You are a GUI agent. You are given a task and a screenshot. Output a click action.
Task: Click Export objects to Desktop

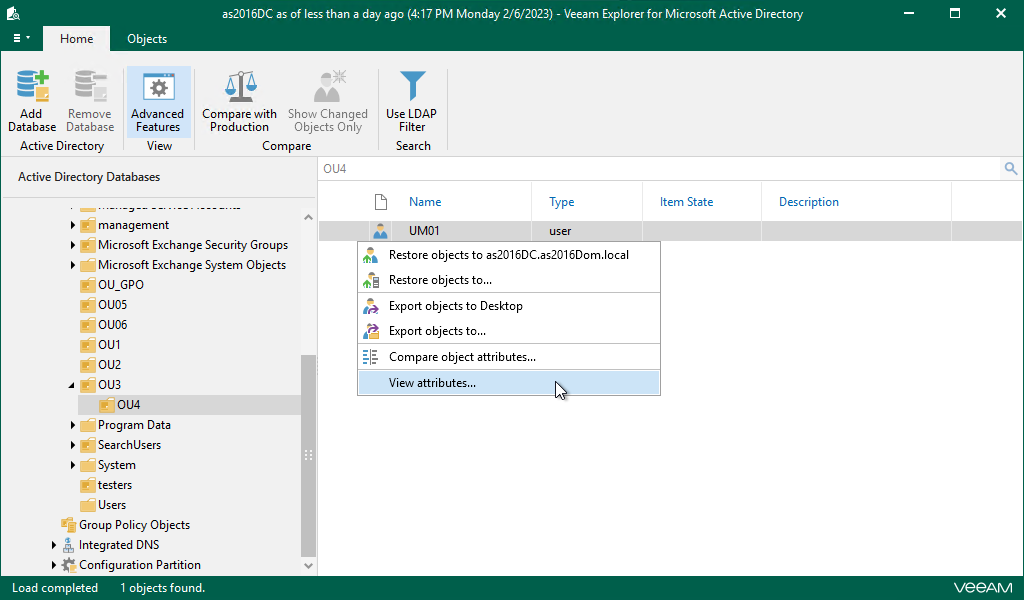(455, 306)
